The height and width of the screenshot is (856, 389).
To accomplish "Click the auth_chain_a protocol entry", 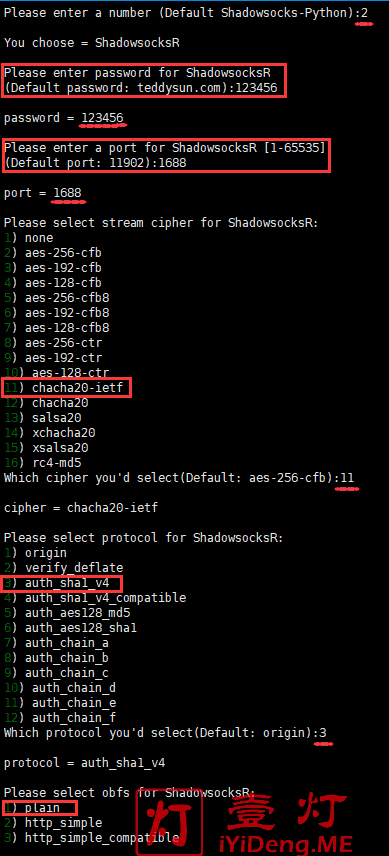I will pyautogui.click(x=56, y=644).
